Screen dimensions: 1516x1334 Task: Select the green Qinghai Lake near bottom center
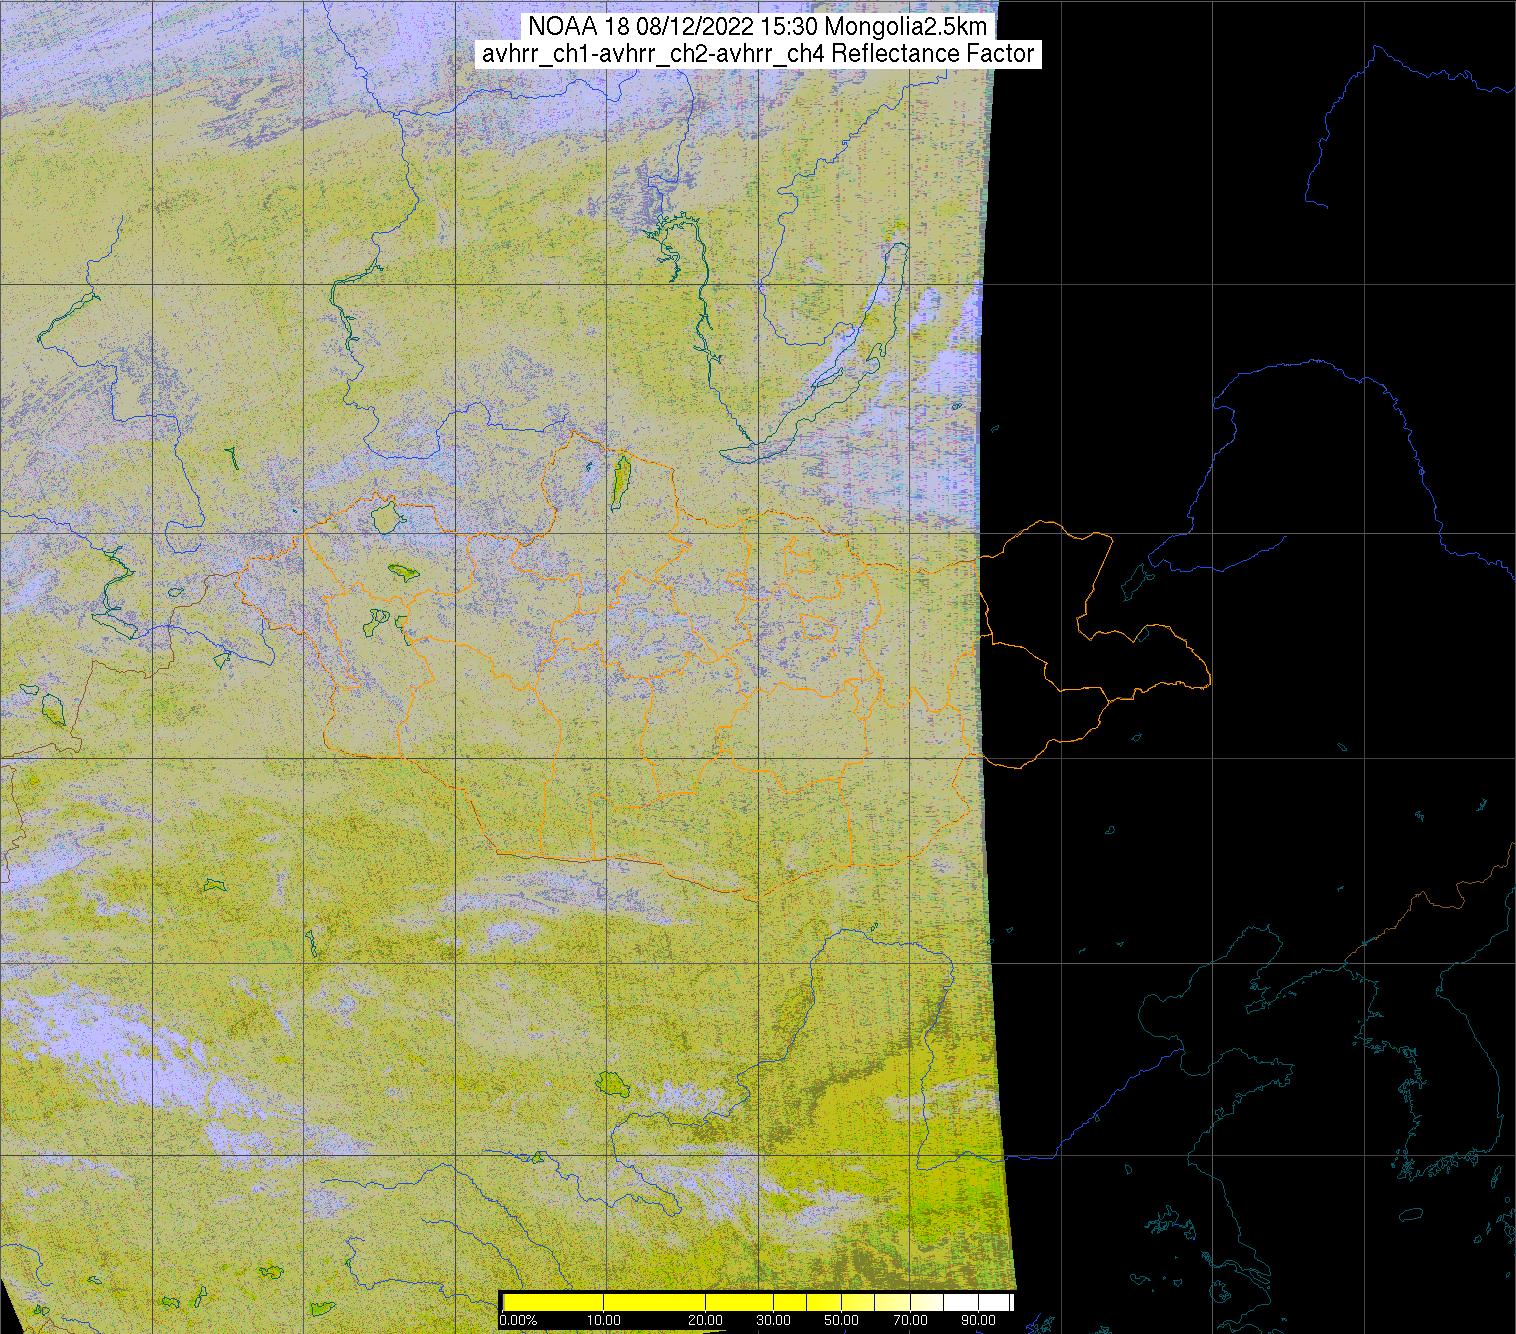(609, 1083)
